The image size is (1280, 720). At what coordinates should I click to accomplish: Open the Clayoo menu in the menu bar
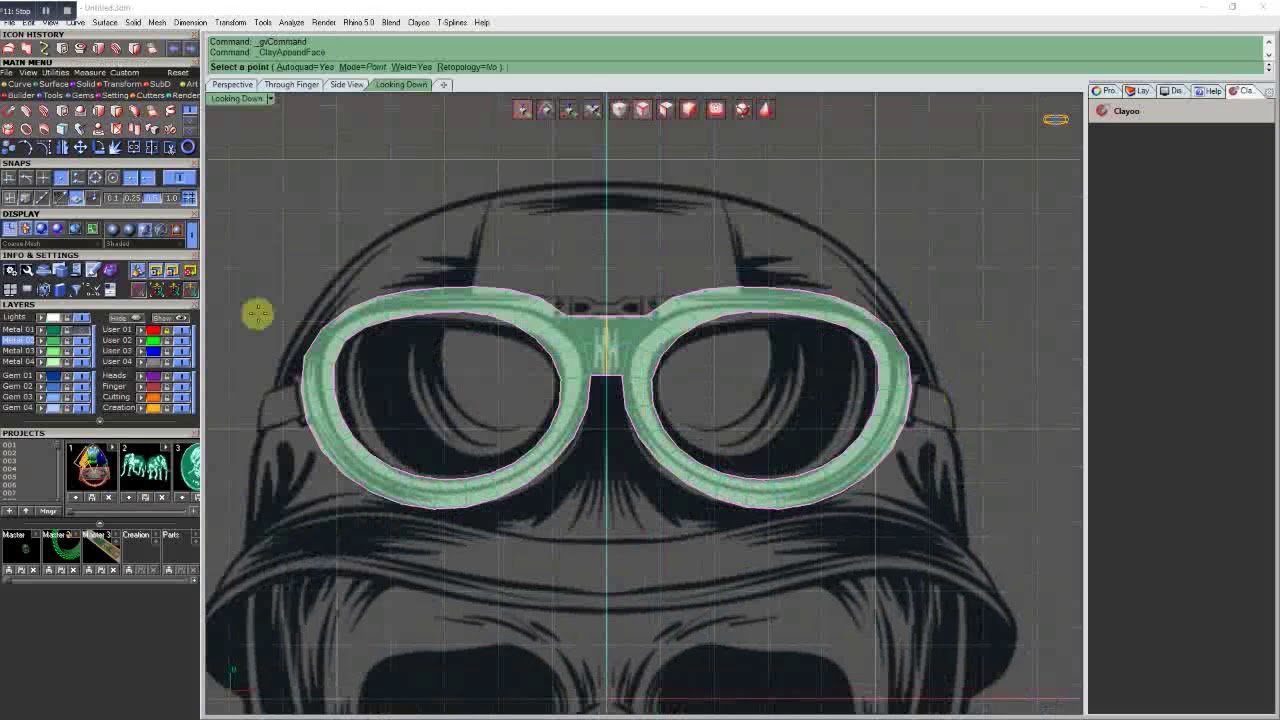coord(418,22)
